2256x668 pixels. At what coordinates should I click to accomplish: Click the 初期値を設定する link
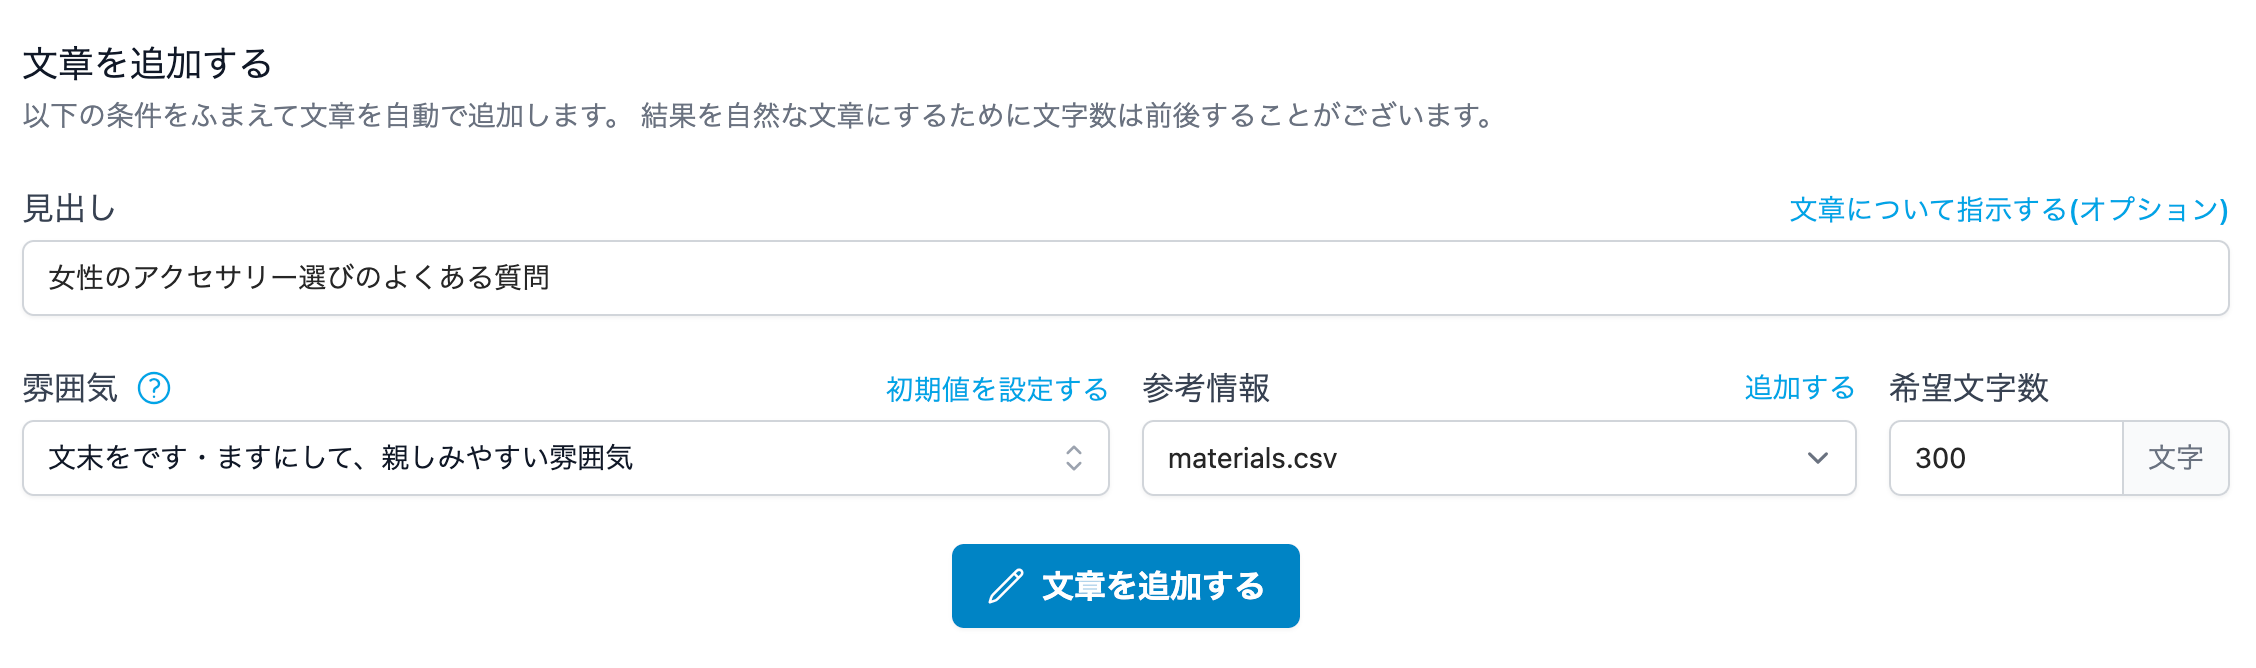(996, 389)
